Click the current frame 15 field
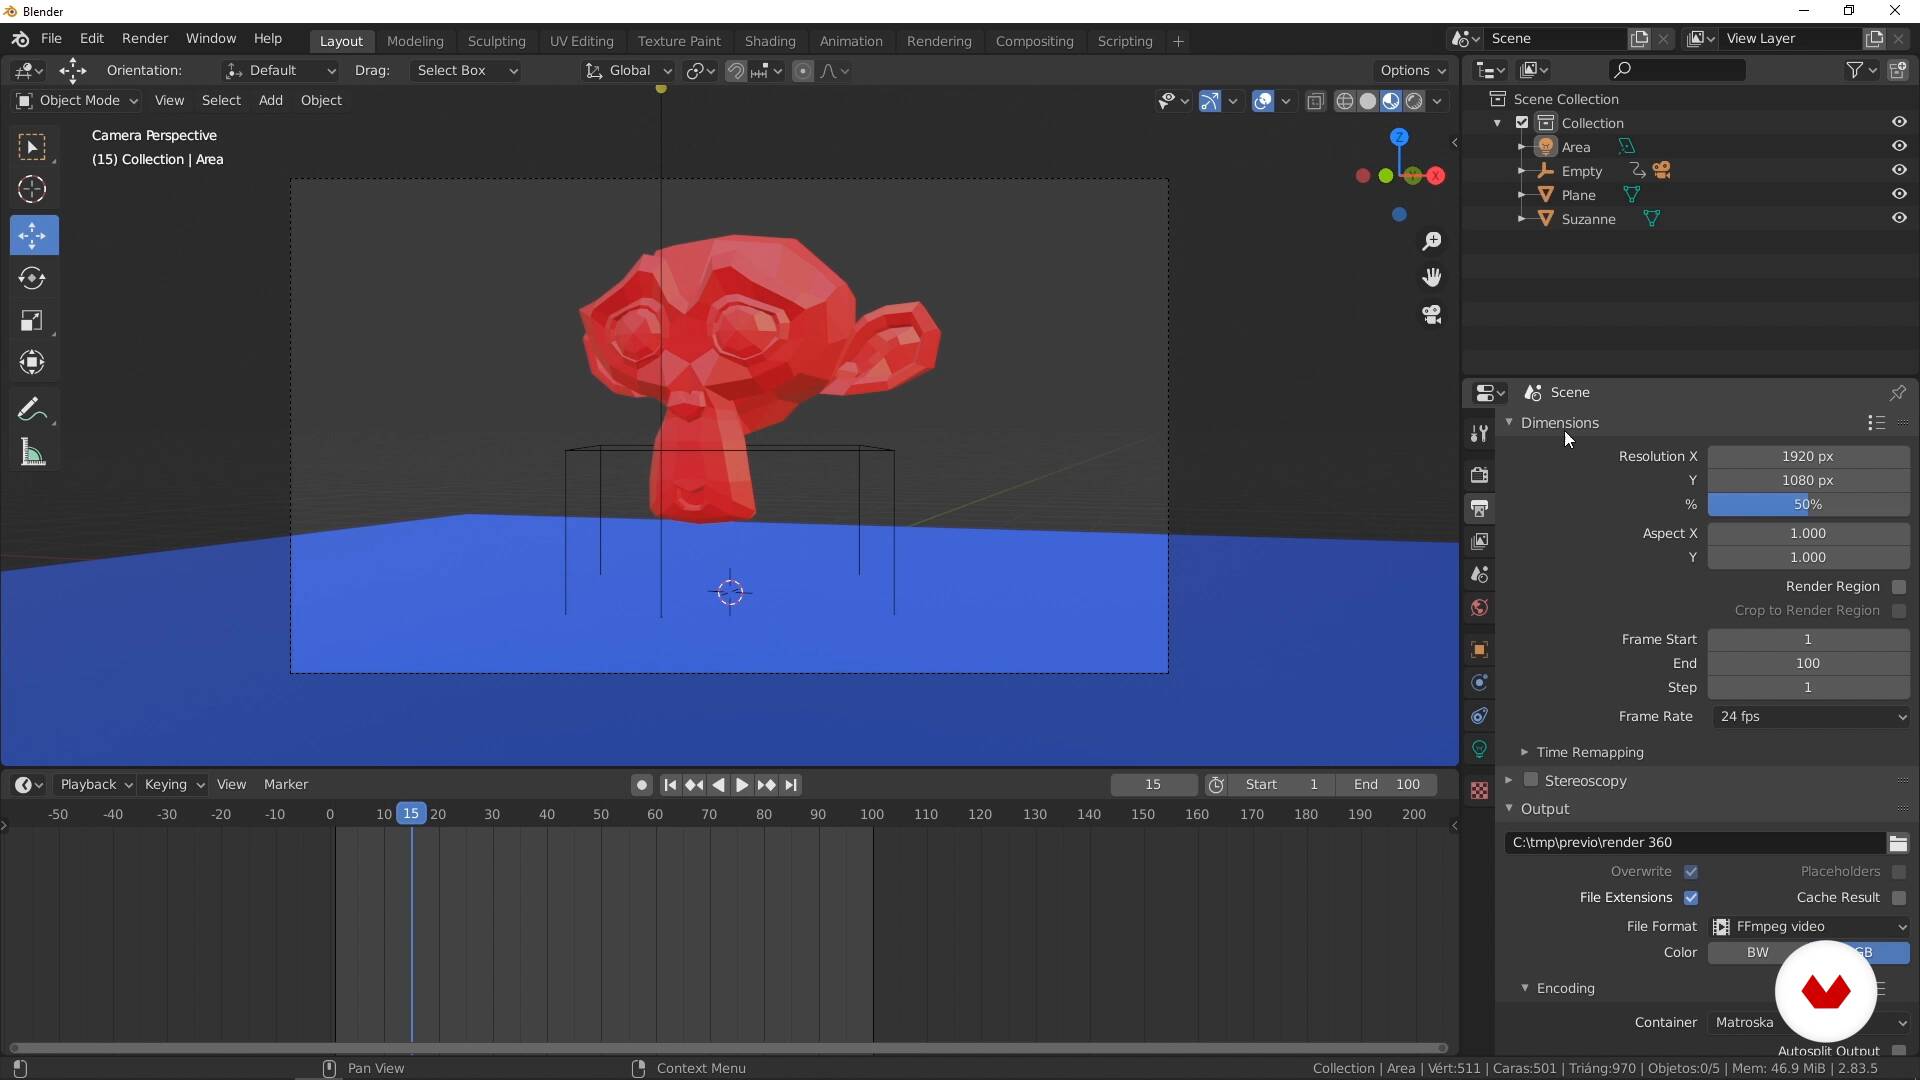The image size is (1920, 1080). [x=1153, y=785]
